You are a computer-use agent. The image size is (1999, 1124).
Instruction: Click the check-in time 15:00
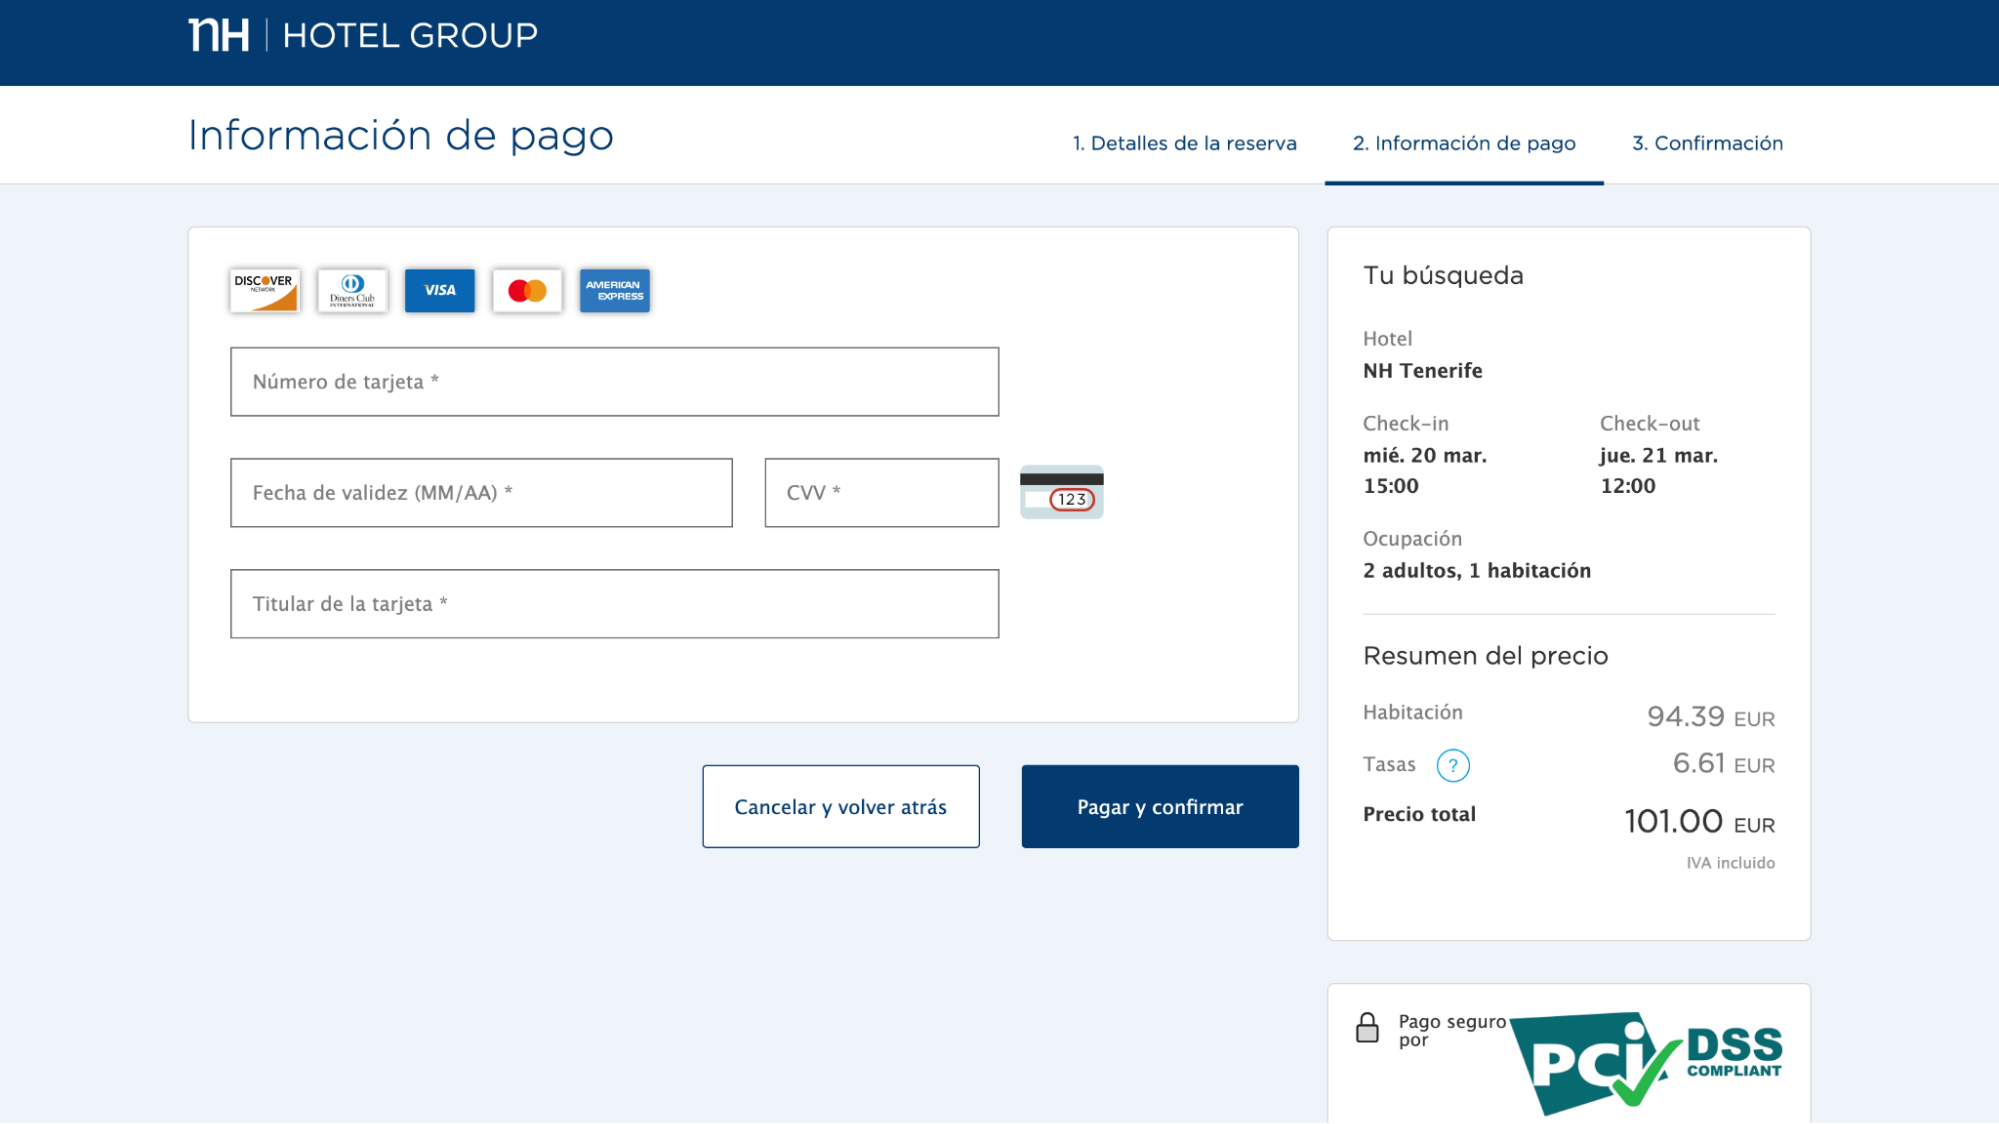[x=1391, y=486]
